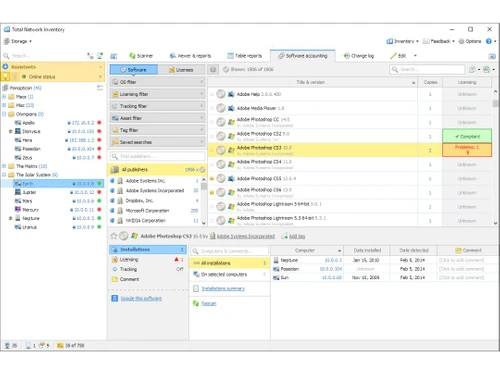Switch to the Scanner tab

[141, 56]
